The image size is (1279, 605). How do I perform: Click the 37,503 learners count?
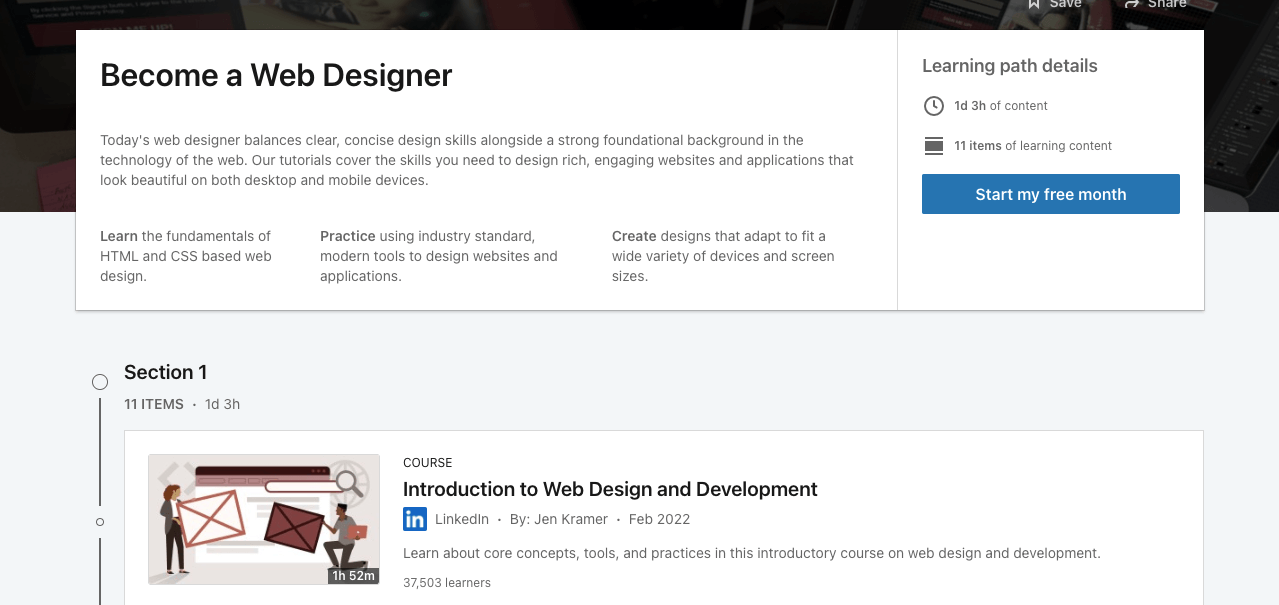point(447,582)
